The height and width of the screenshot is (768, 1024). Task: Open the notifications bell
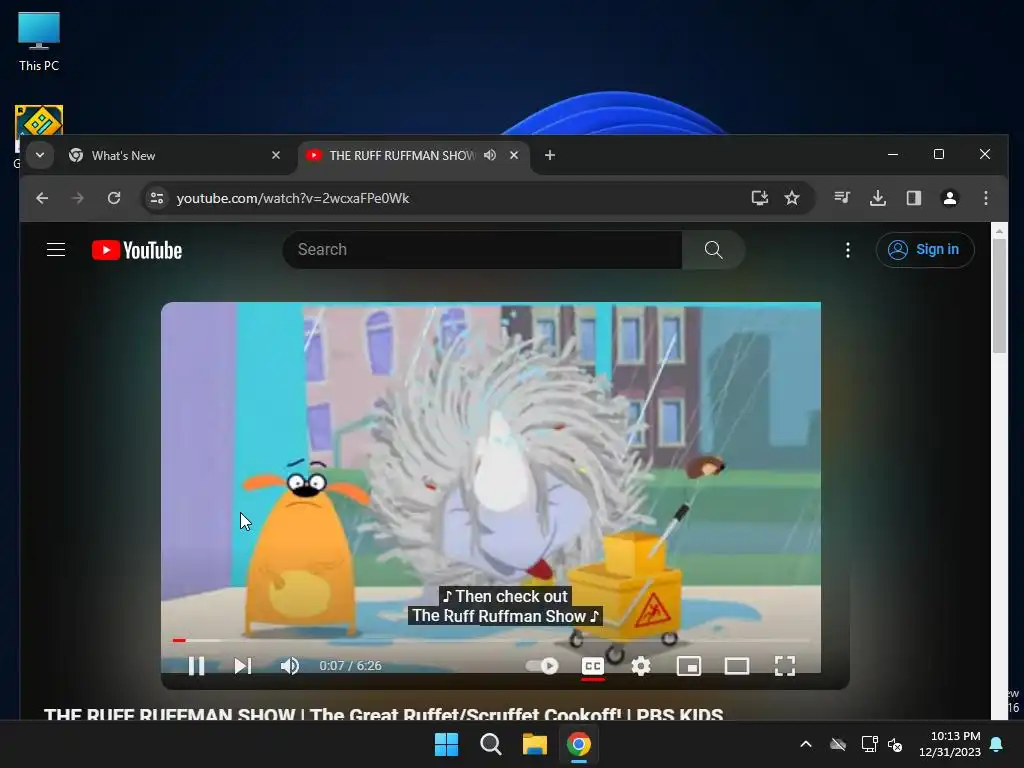(997, 744)
